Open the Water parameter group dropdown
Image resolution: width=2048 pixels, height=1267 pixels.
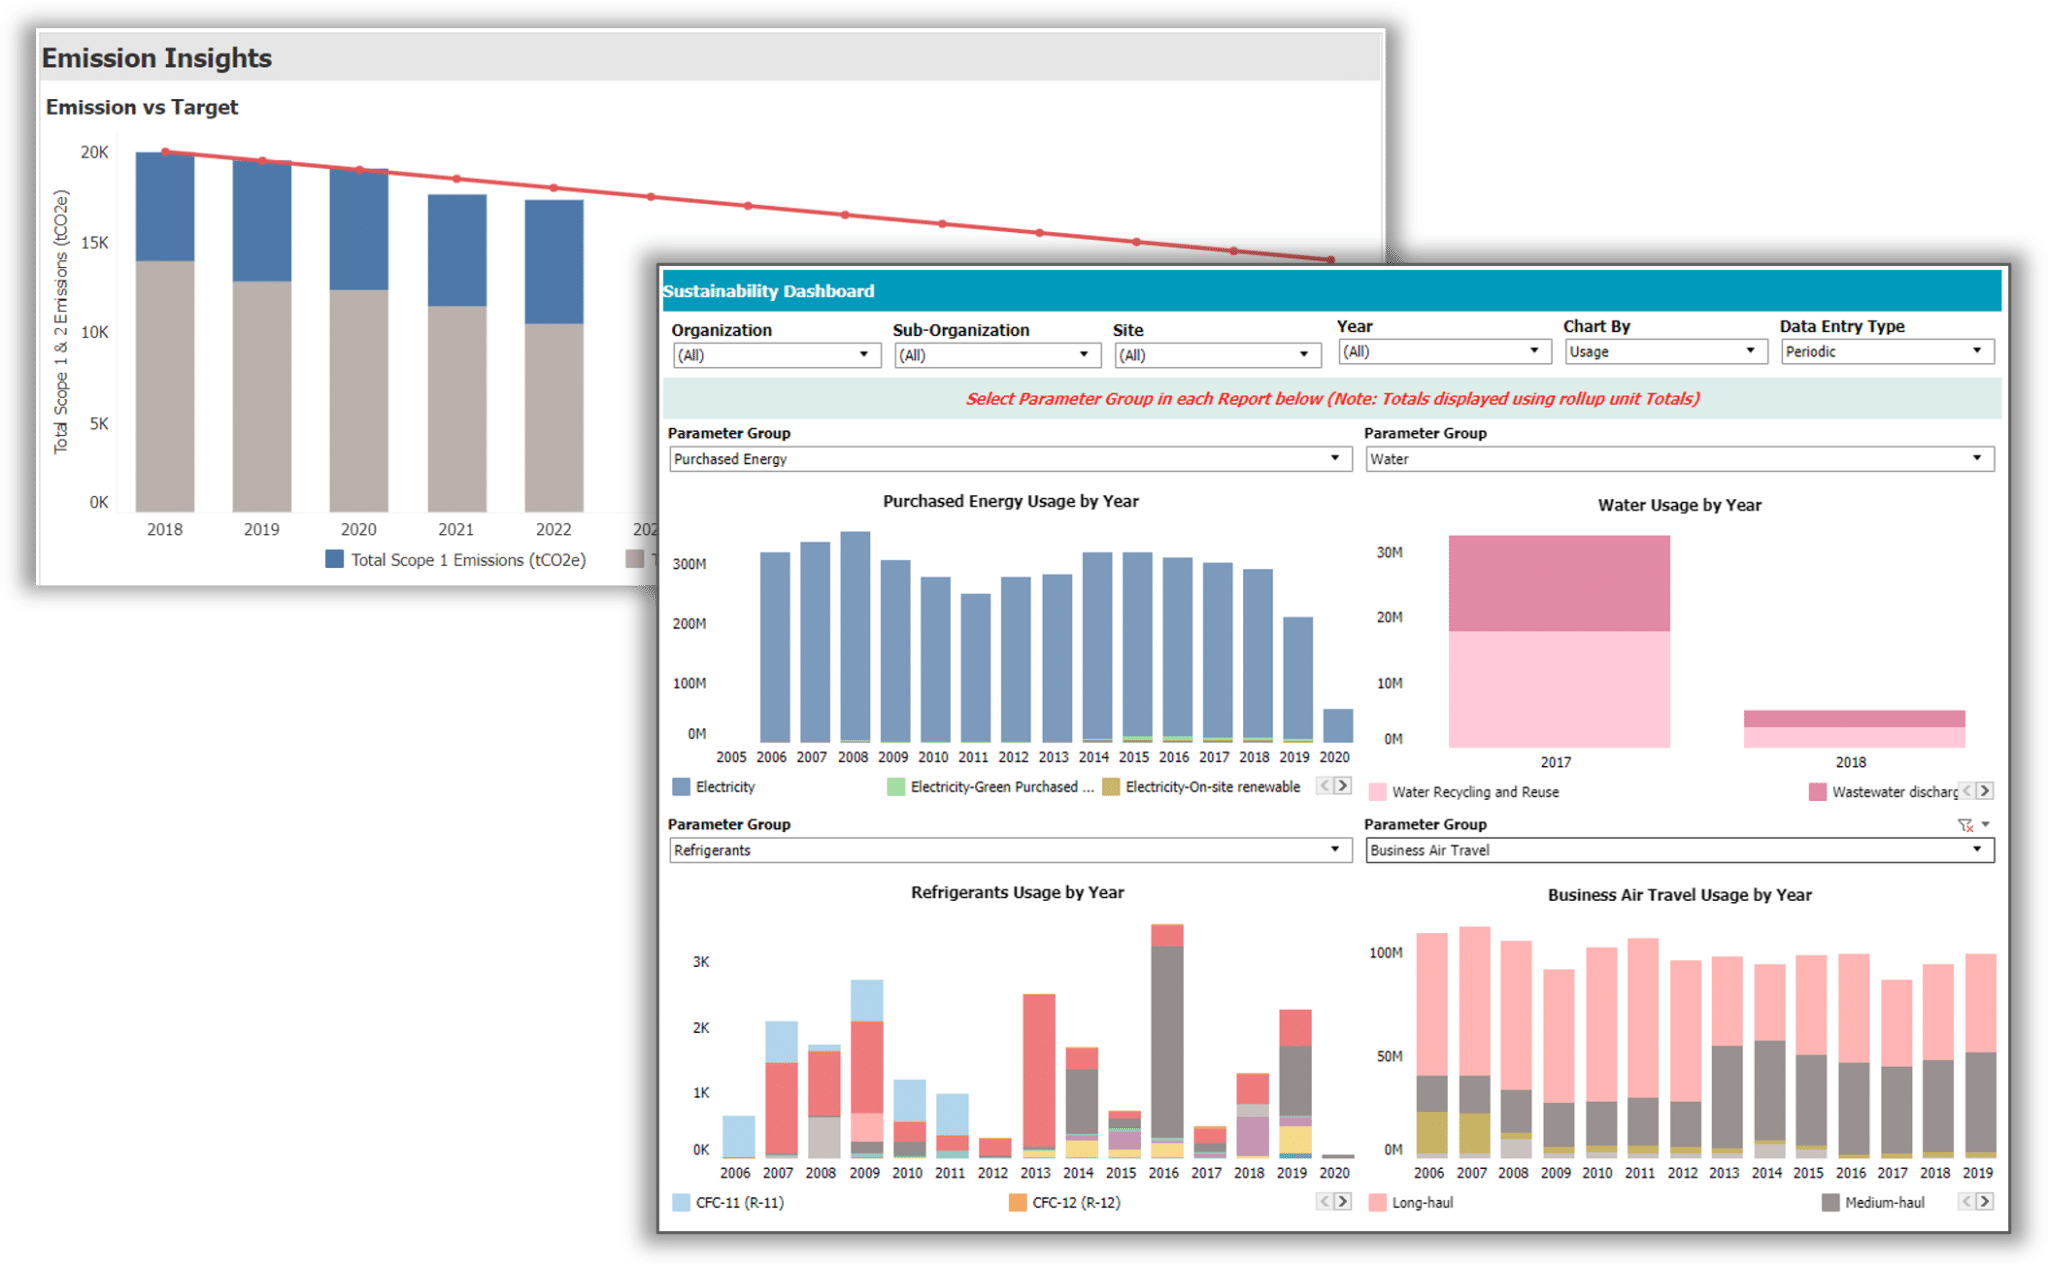[x=1679, y=459]
